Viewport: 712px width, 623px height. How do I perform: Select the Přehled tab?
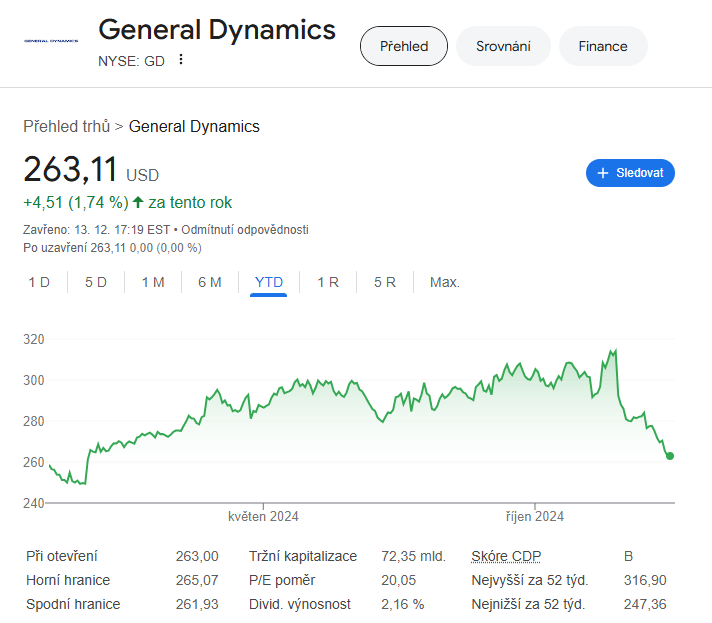(404, 46)
